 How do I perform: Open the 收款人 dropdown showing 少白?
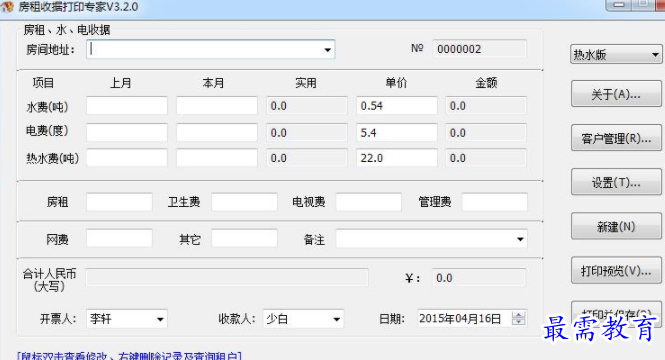point(336,319)
